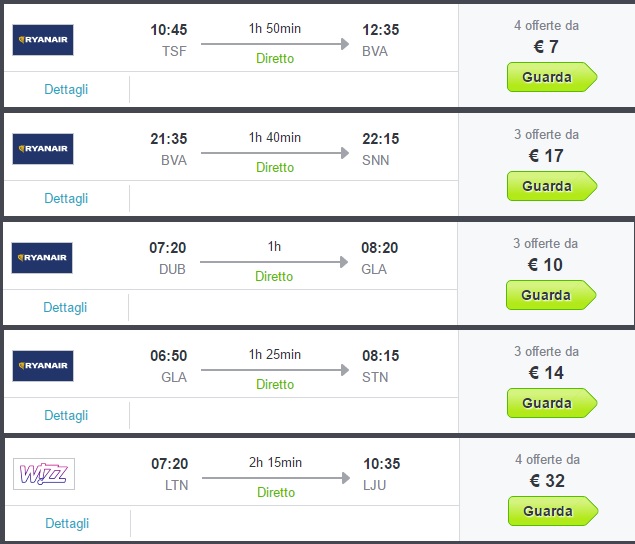Screen dimensions: 635x544
Task: Click the Diretto label on LTN-LJU flight
Action: coord(276,492)
